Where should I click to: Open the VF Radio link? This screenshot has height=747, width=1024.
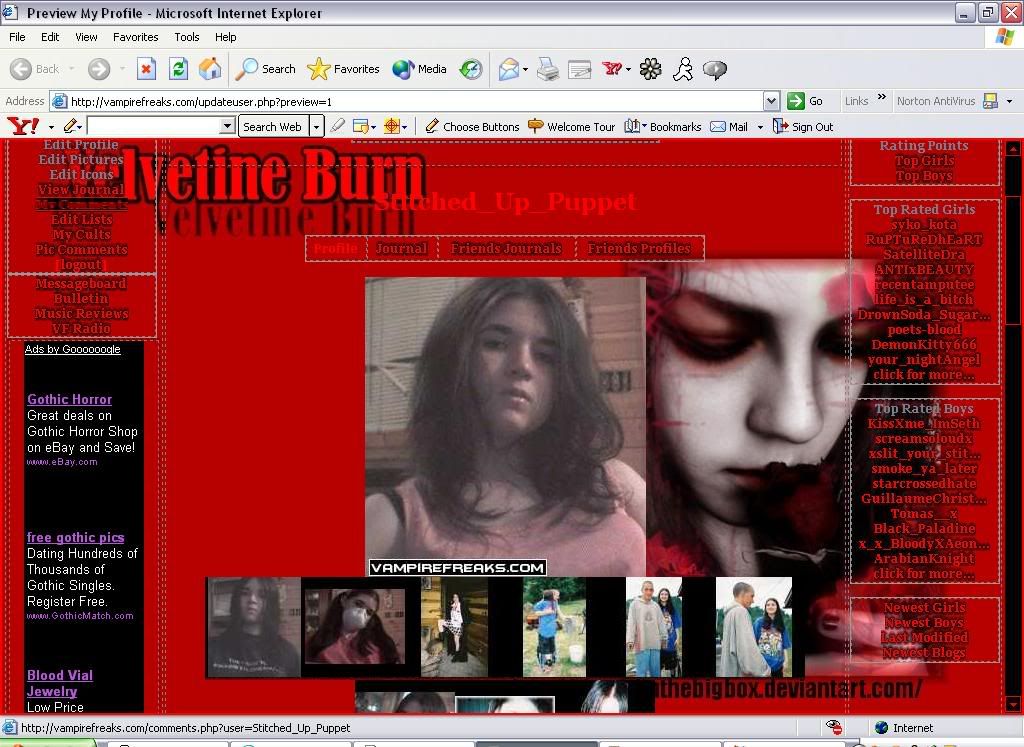[81, 328]
